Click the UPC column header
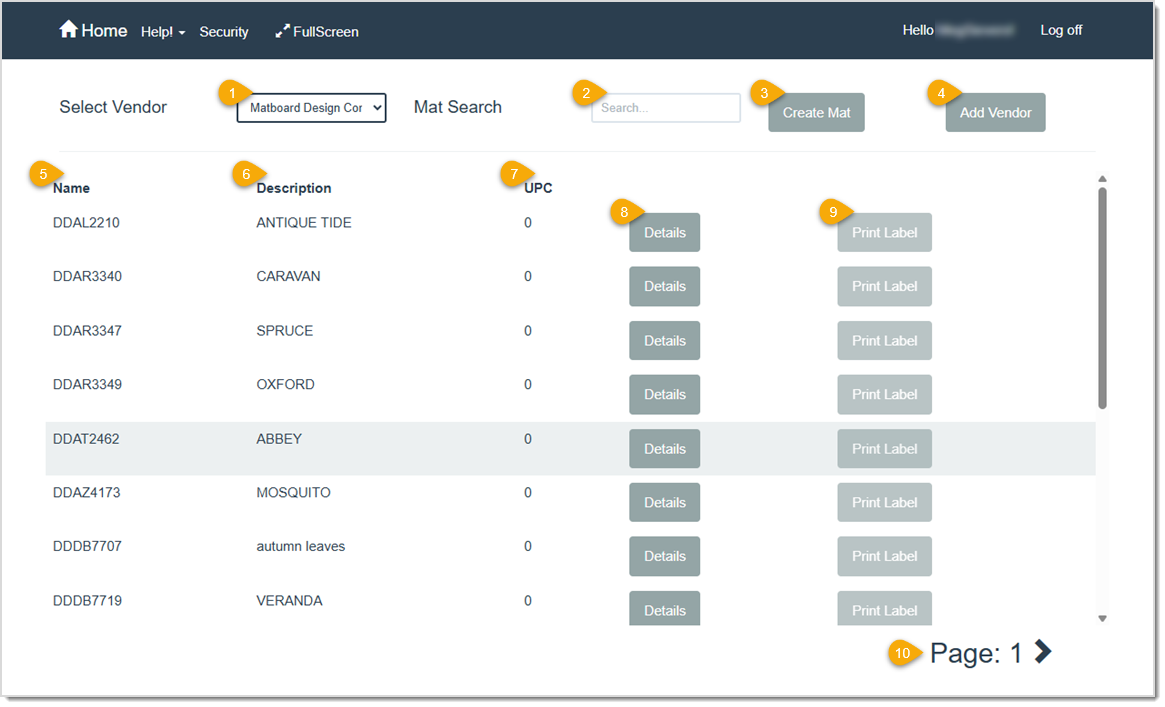This screenshot has width=1165, height=707. (535, 188)
